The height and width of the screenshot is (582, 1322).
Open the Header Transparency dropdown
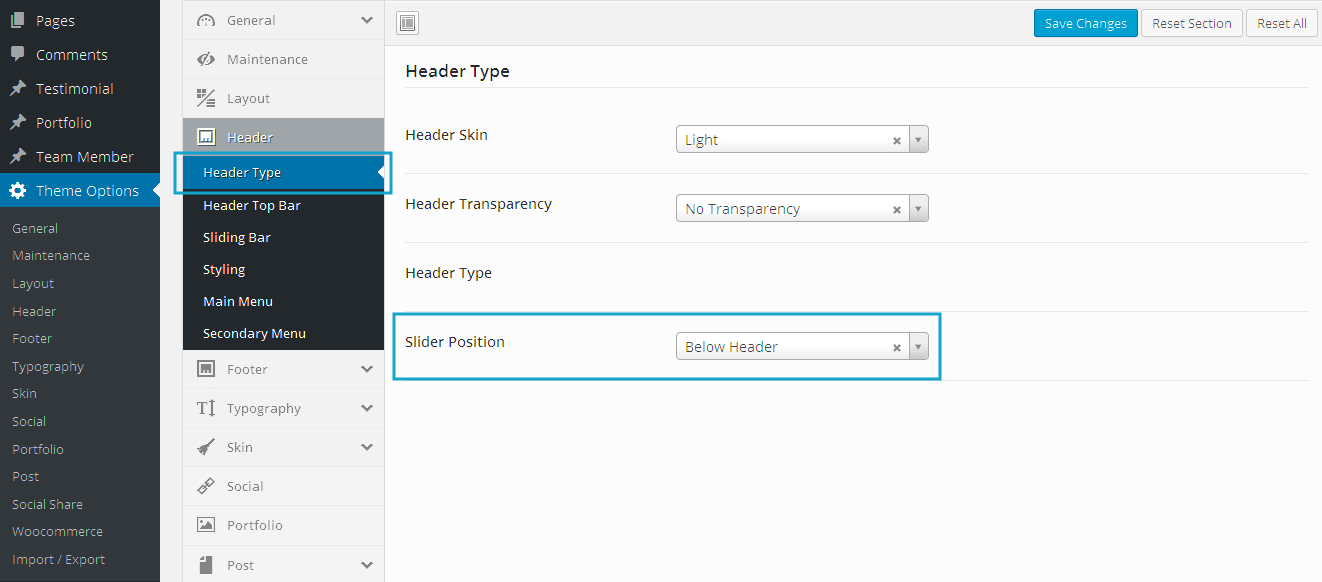tap(919, 209)
